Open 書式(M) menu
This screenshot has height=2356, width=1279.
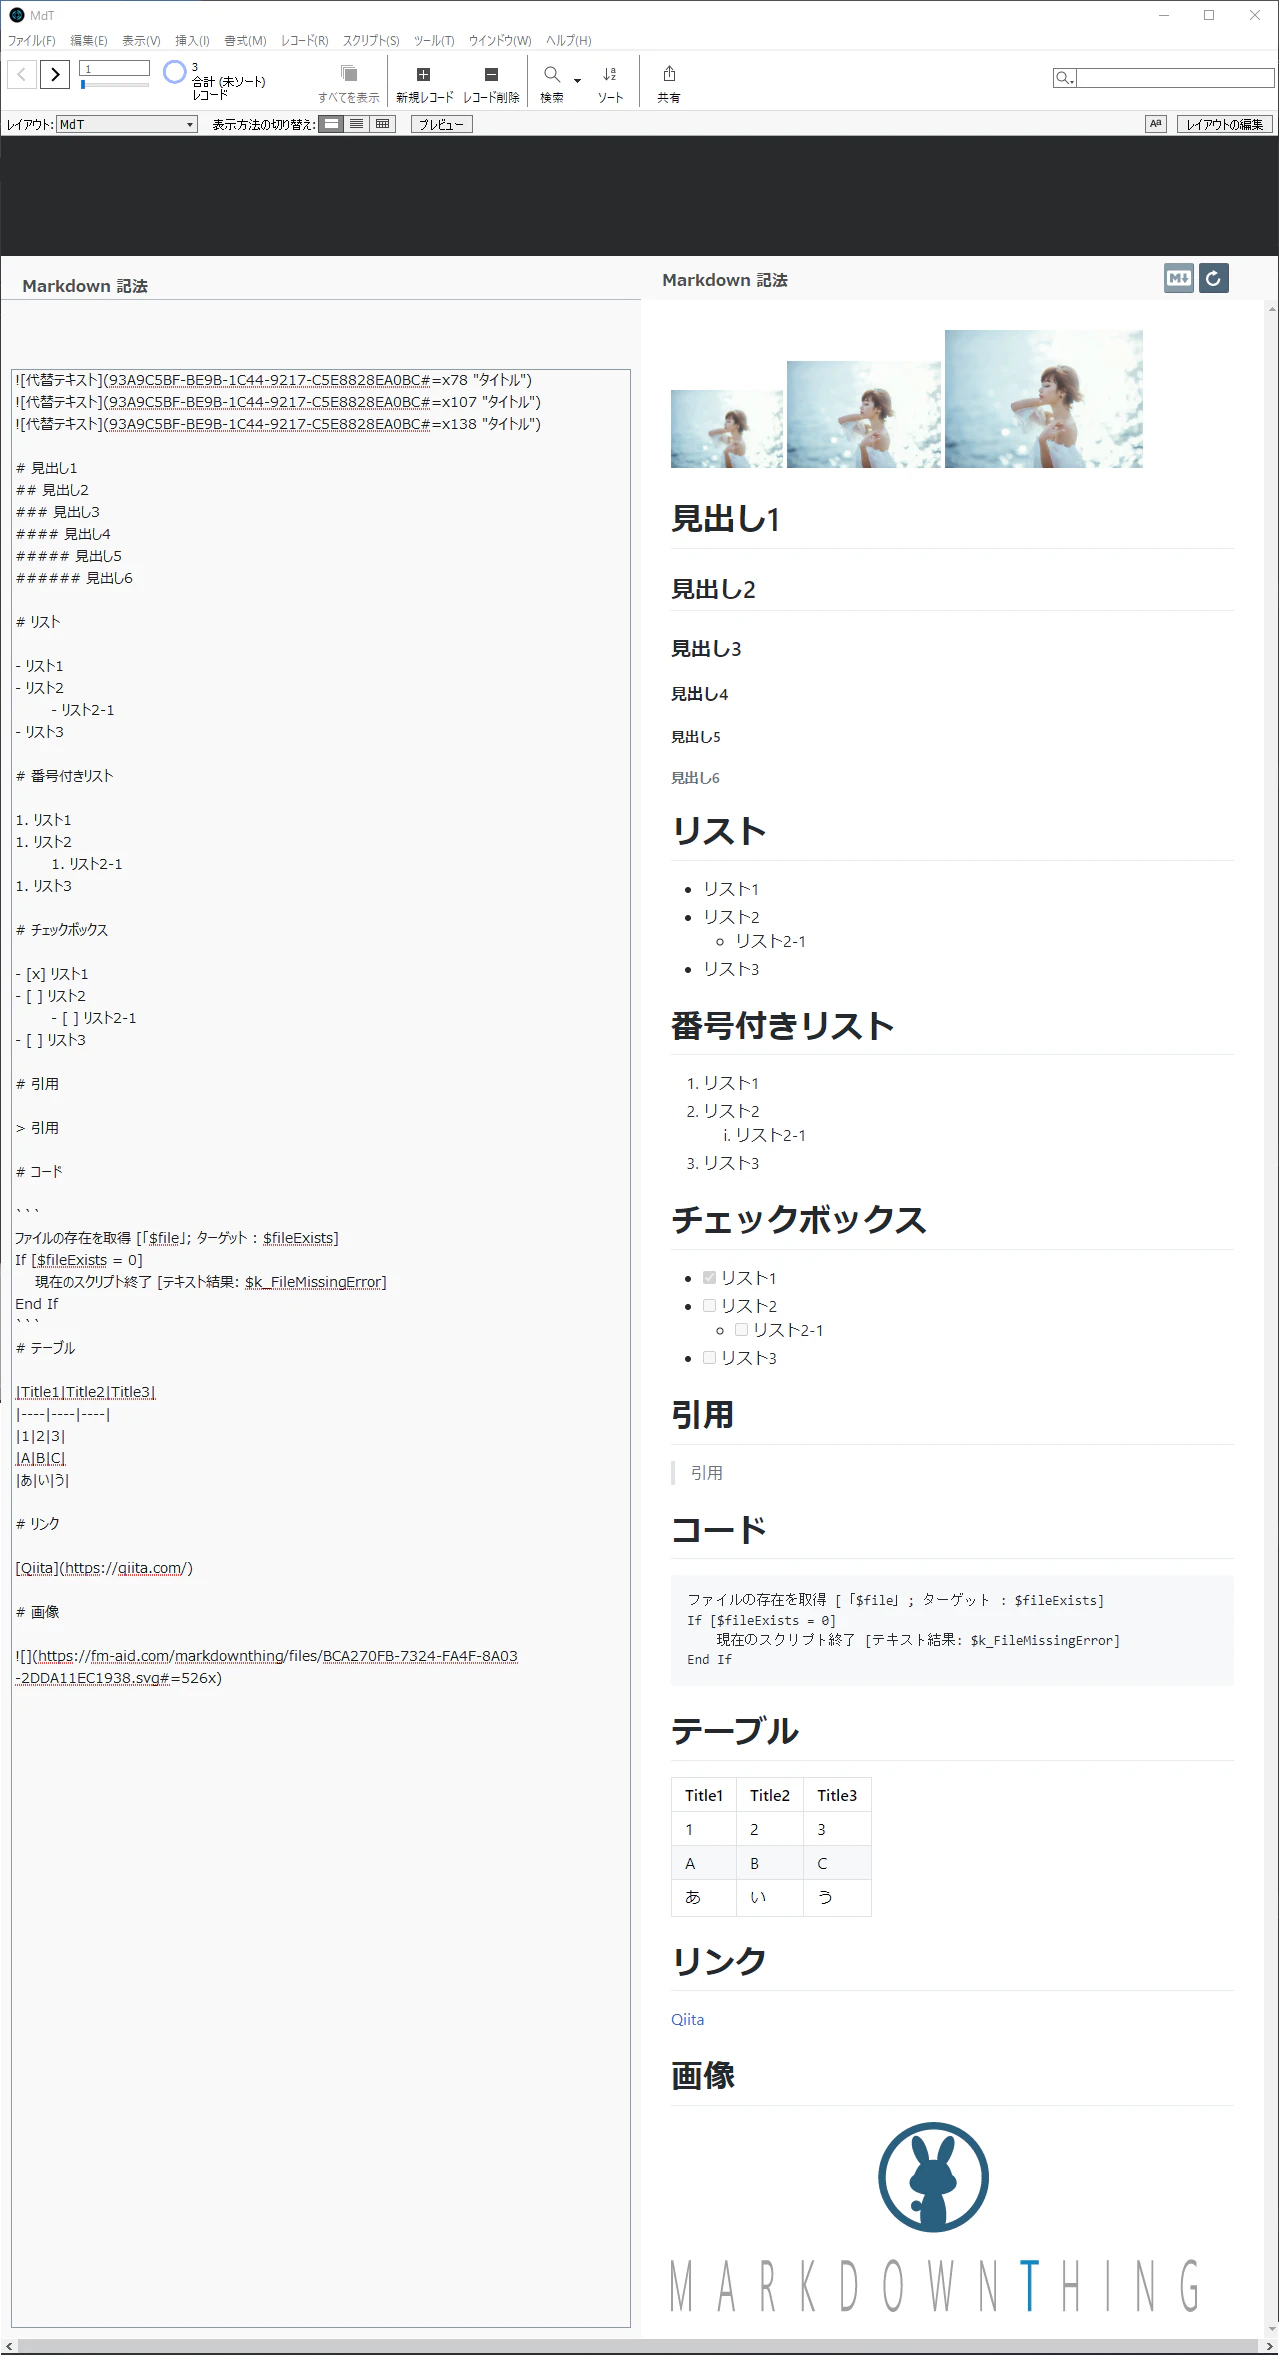(245, 41)
